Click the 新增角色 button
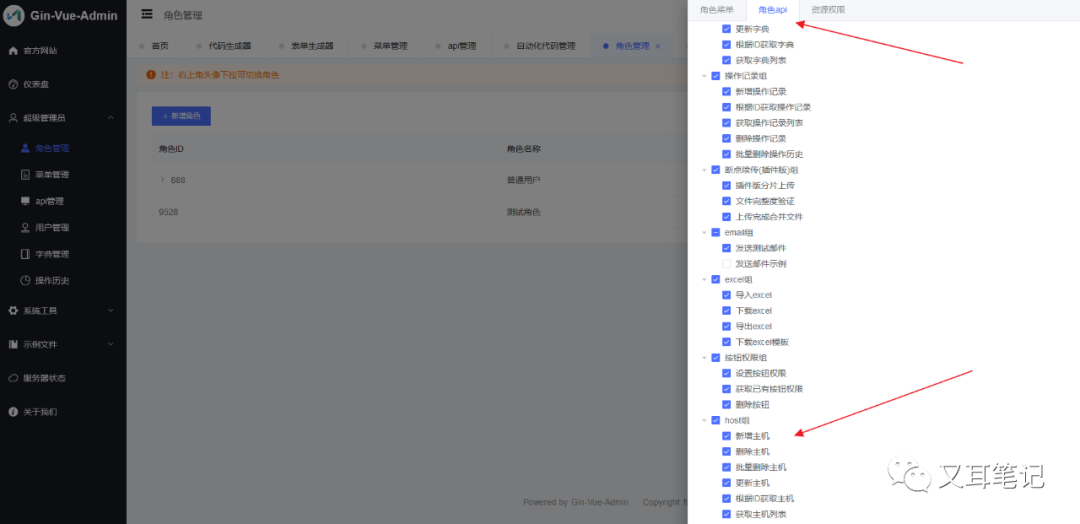Screen dimensions: 1080x524 point(181,116)
